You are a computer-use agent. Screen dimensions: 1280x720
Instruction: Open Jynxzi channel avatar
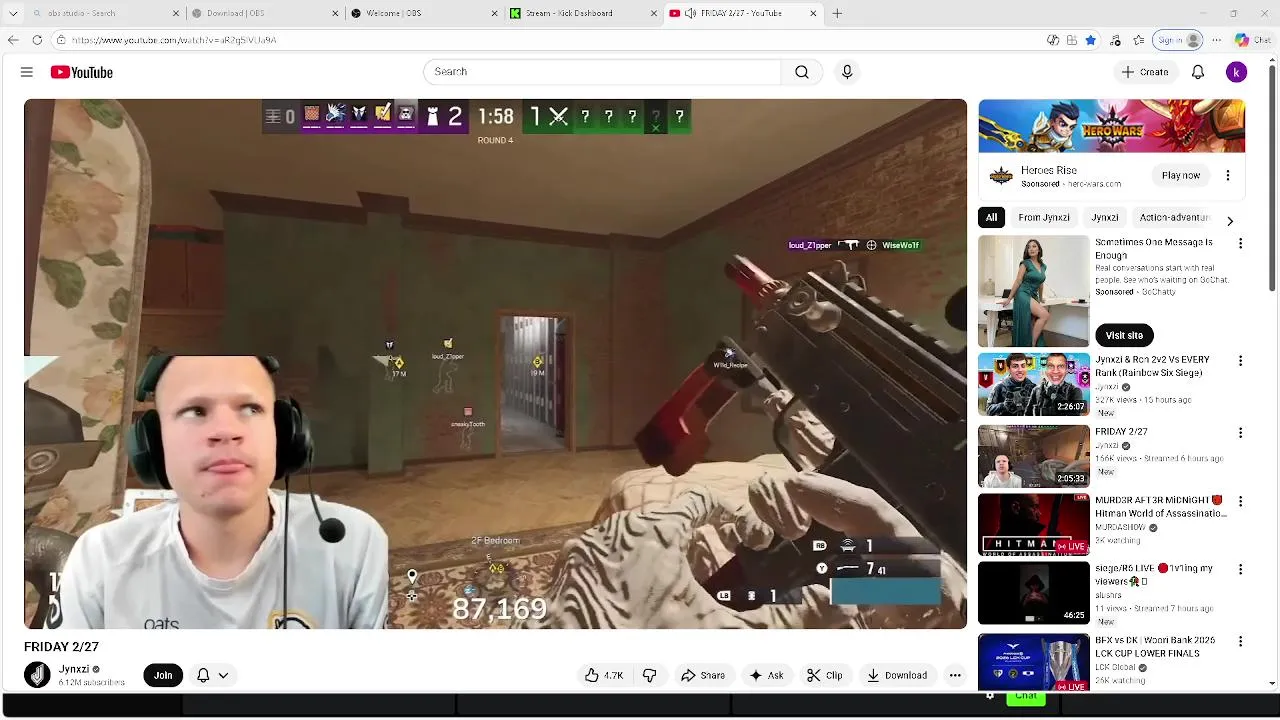(x=37, y=675)
